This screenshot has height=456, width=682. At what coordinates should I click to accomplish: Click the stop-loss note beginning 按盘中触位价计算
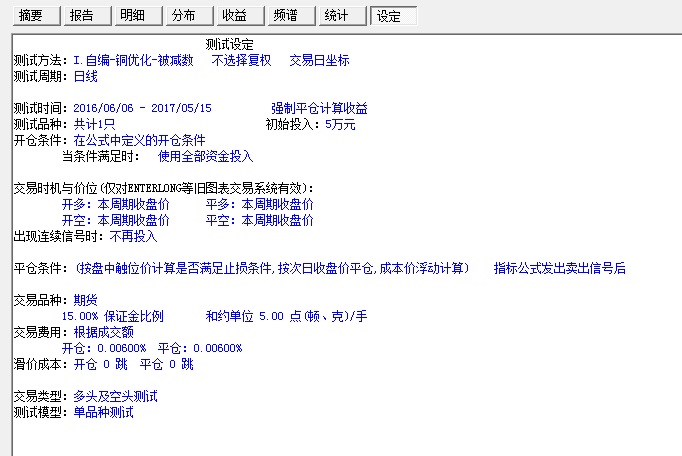click(273, 268)
